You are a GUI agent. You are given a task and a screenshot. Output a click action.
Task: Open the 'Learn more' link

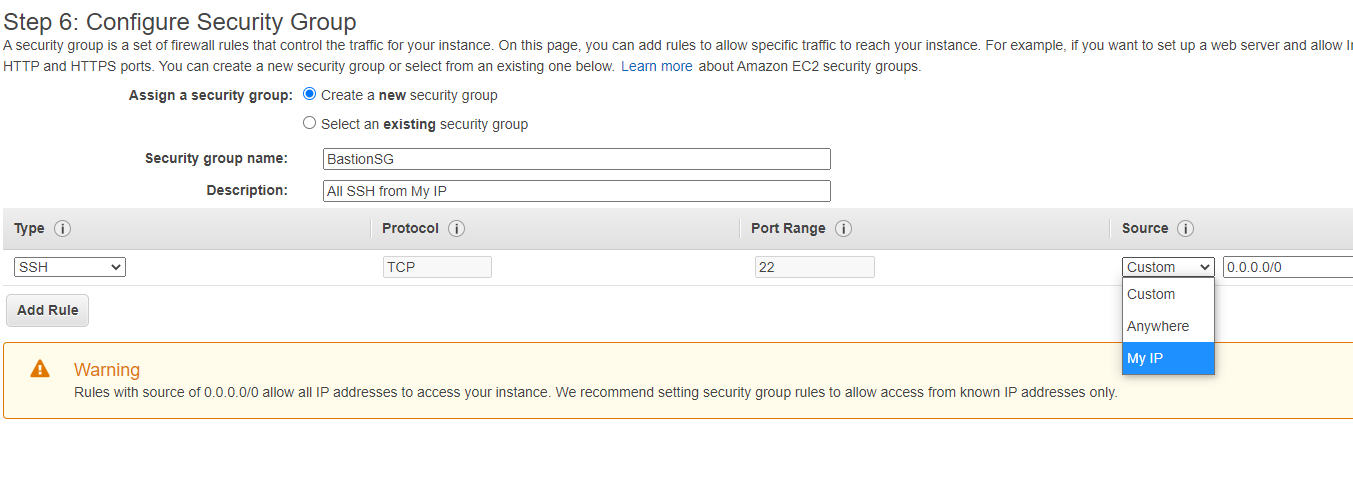tap(656, 67)
